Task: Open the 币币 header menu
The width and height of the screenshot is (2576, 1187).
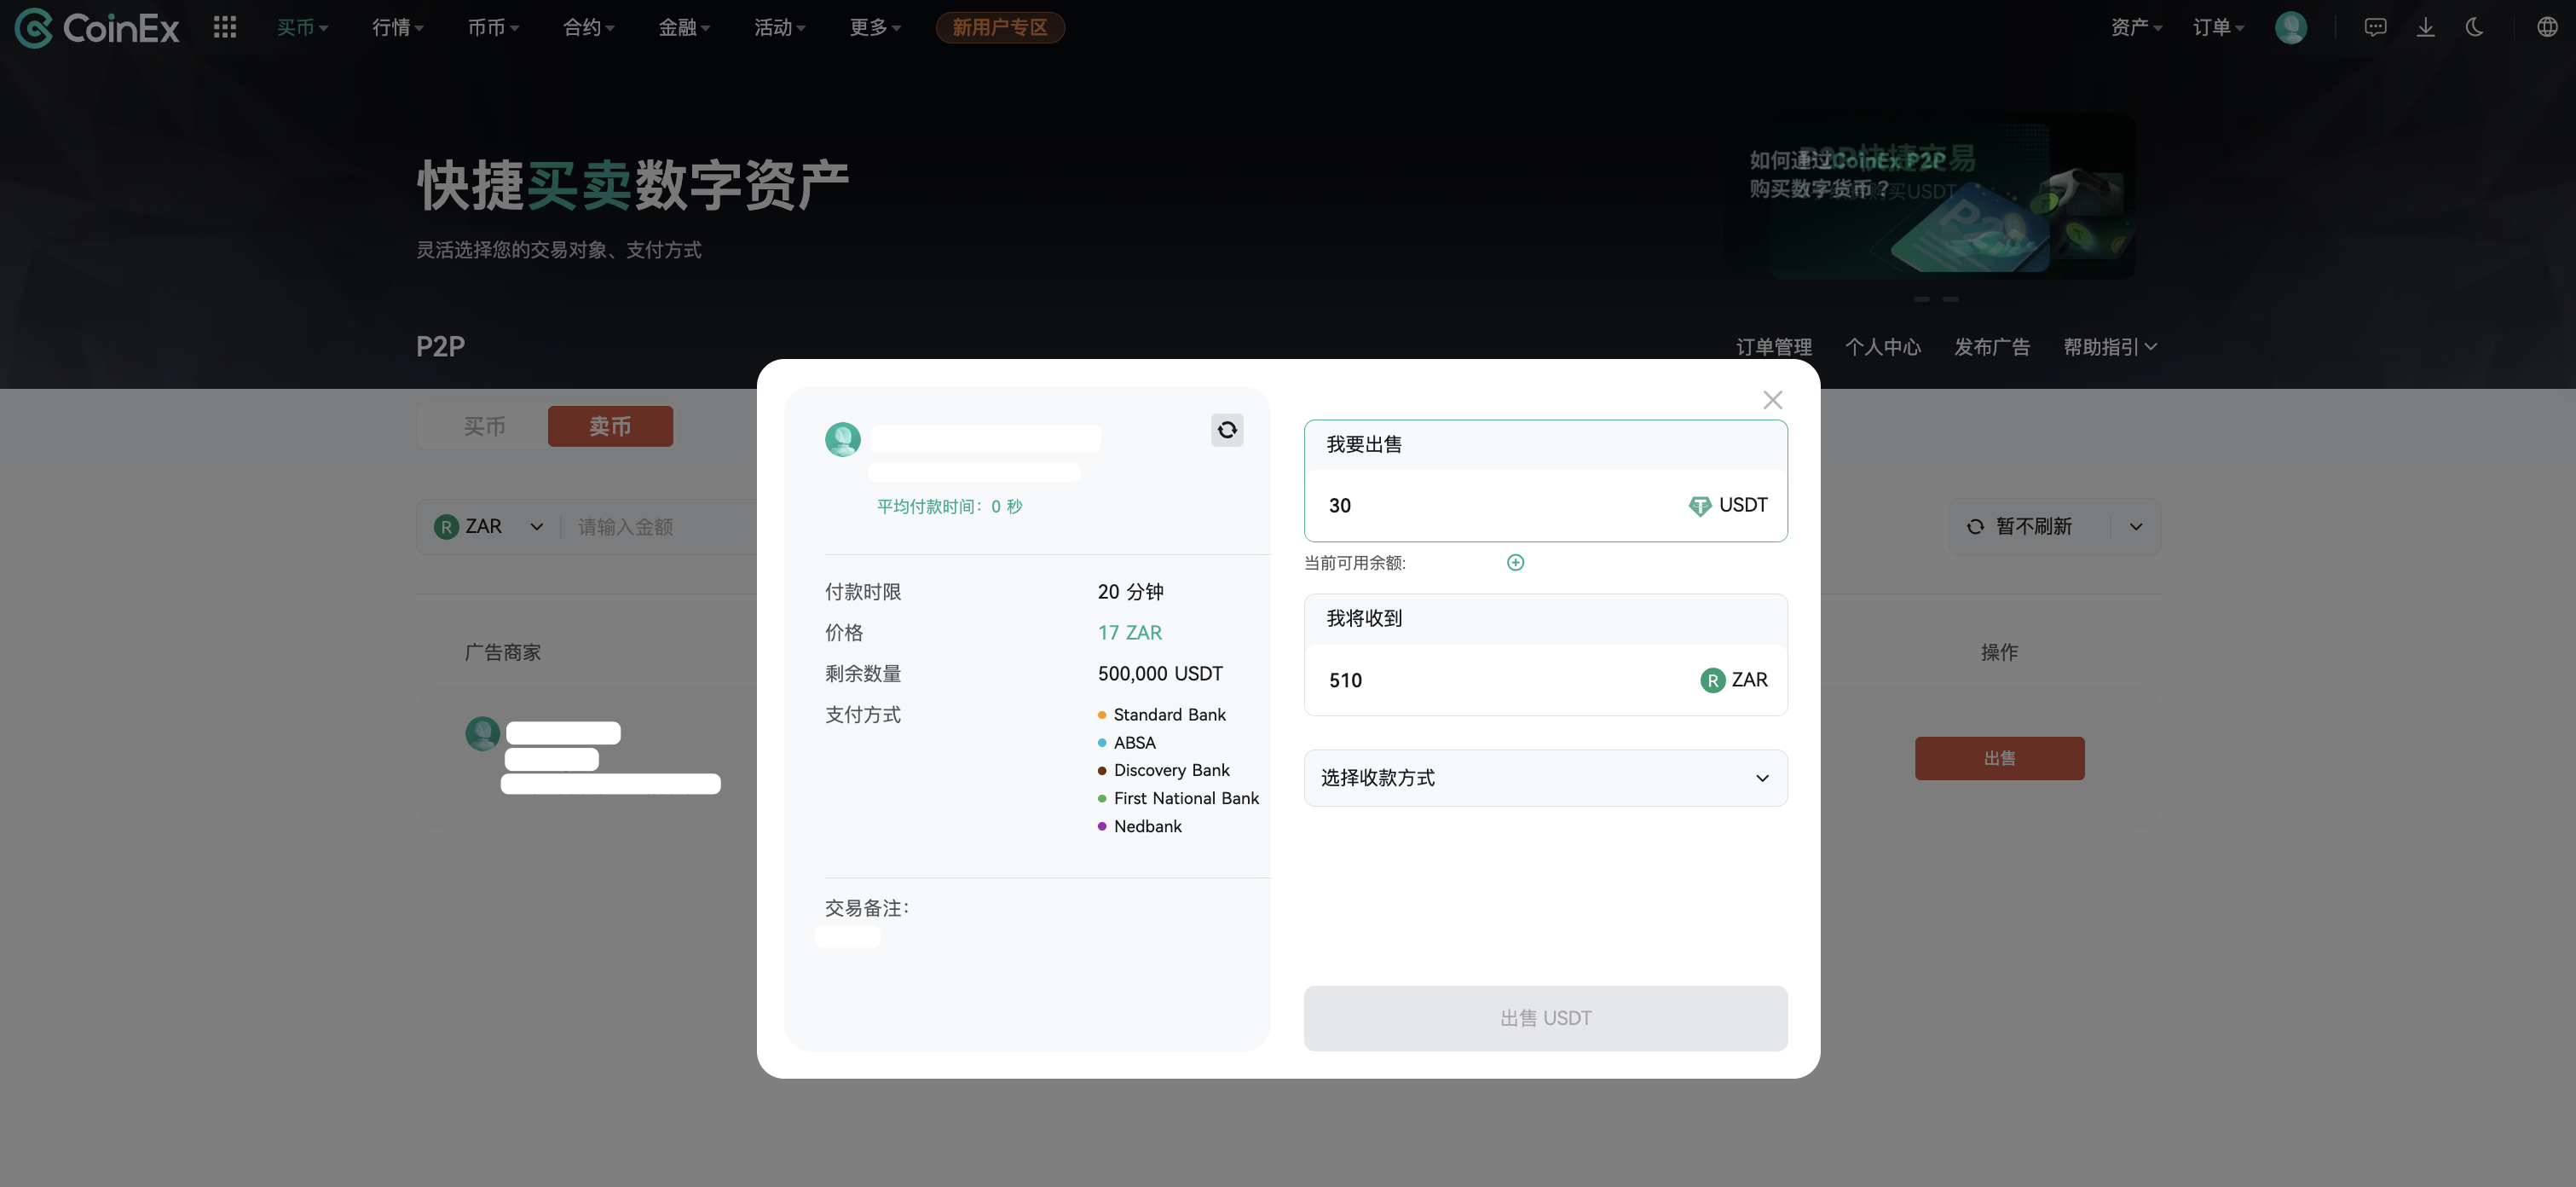Action: pyautogui.click(x=493, y=27)
